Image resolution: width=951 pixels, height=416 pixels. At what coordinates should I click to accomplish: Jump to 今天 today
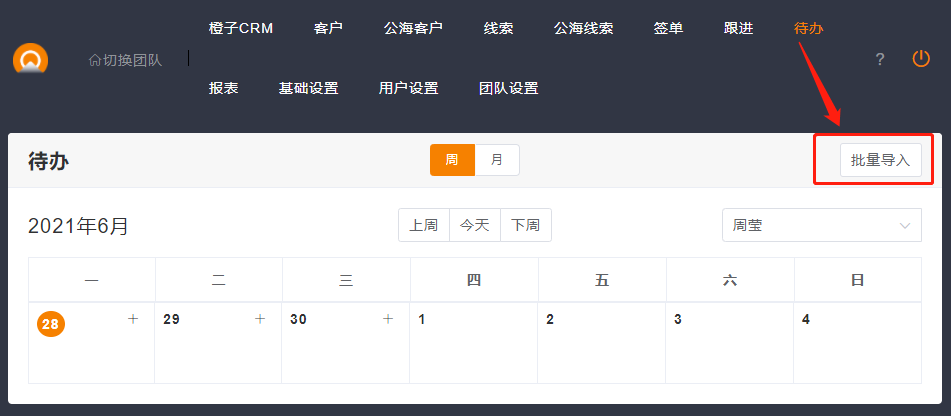(475, 225)
